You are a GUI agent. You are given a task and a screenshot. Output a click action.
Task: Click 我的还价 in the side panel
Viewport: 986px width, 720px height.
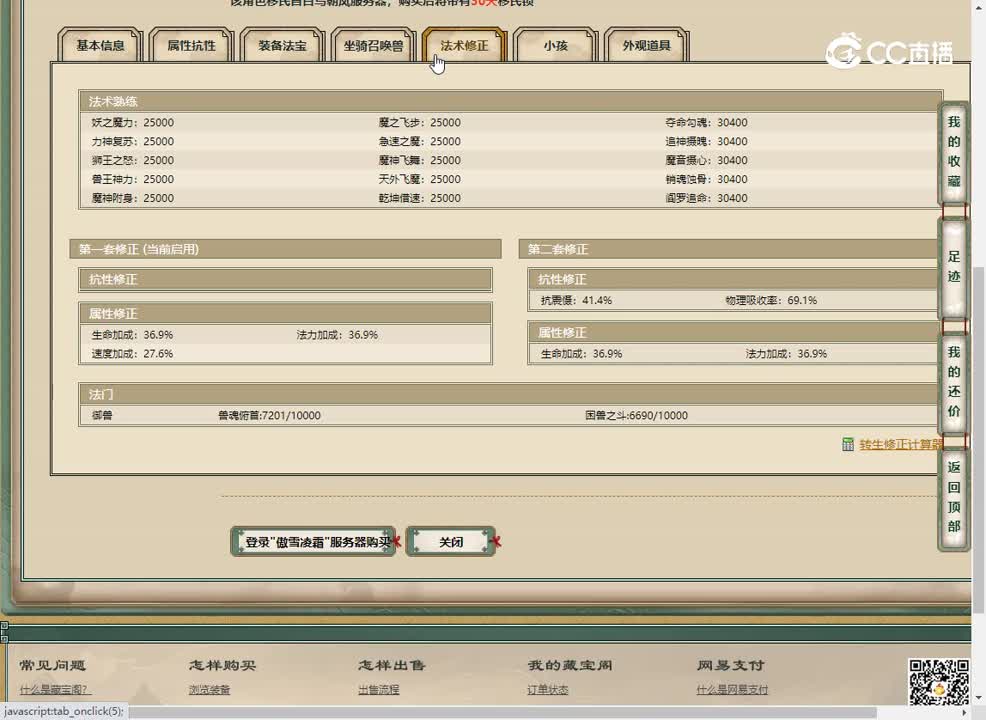pyautogui.click(x=954, y=382)
